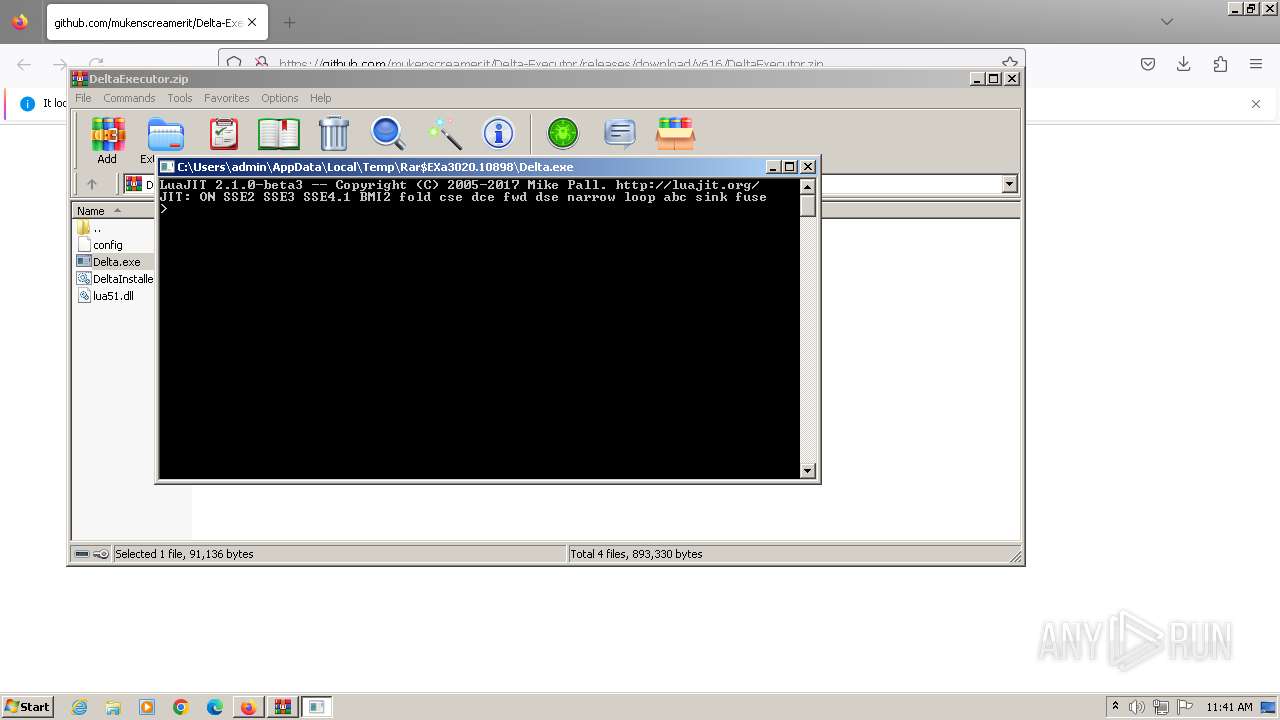Click the WinRAR status bar key icon
The width and height of the screenshot is (1280, 720).
point(101,554)
